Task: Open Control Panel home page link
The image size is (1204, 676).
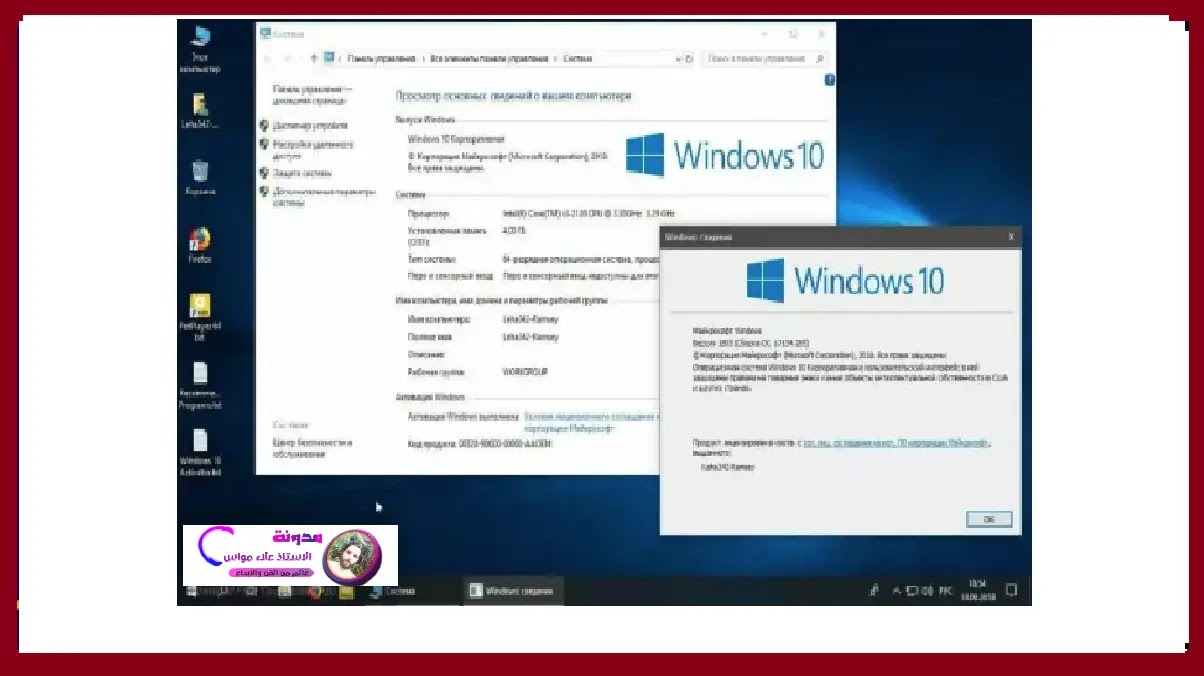Action: [x=310, y=94]
